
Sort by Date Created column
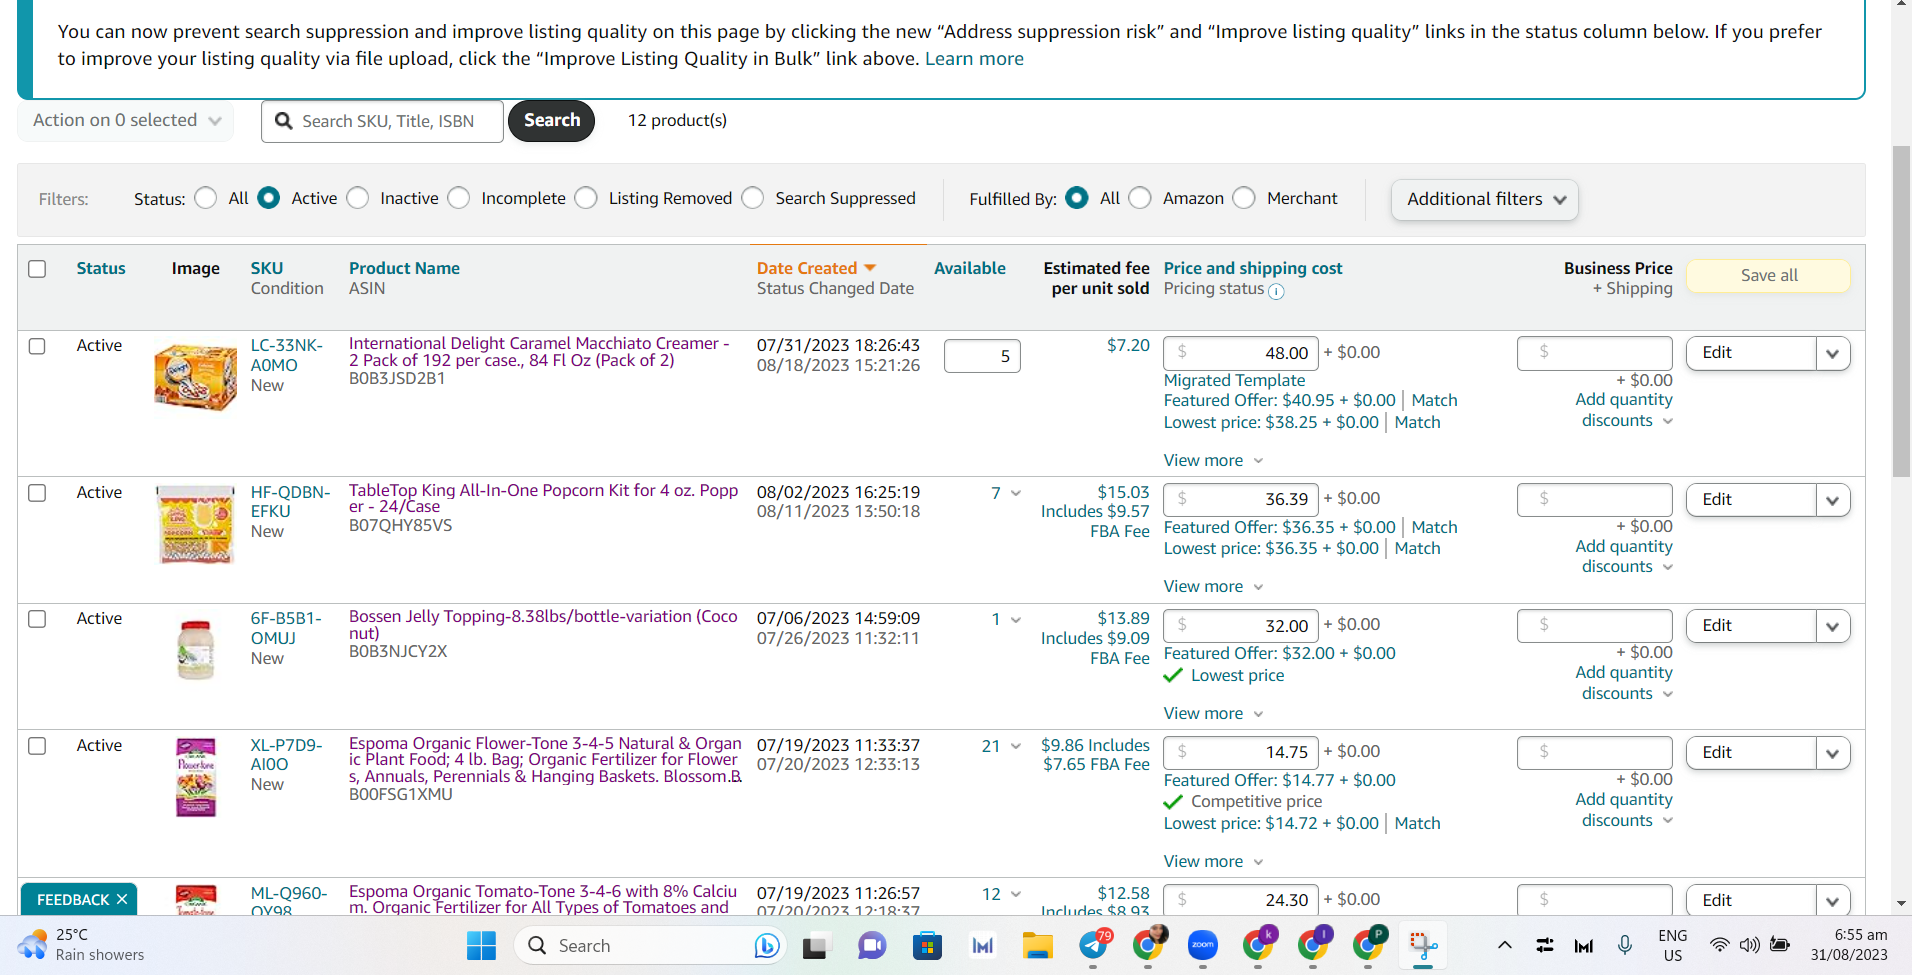click(816, 268)
